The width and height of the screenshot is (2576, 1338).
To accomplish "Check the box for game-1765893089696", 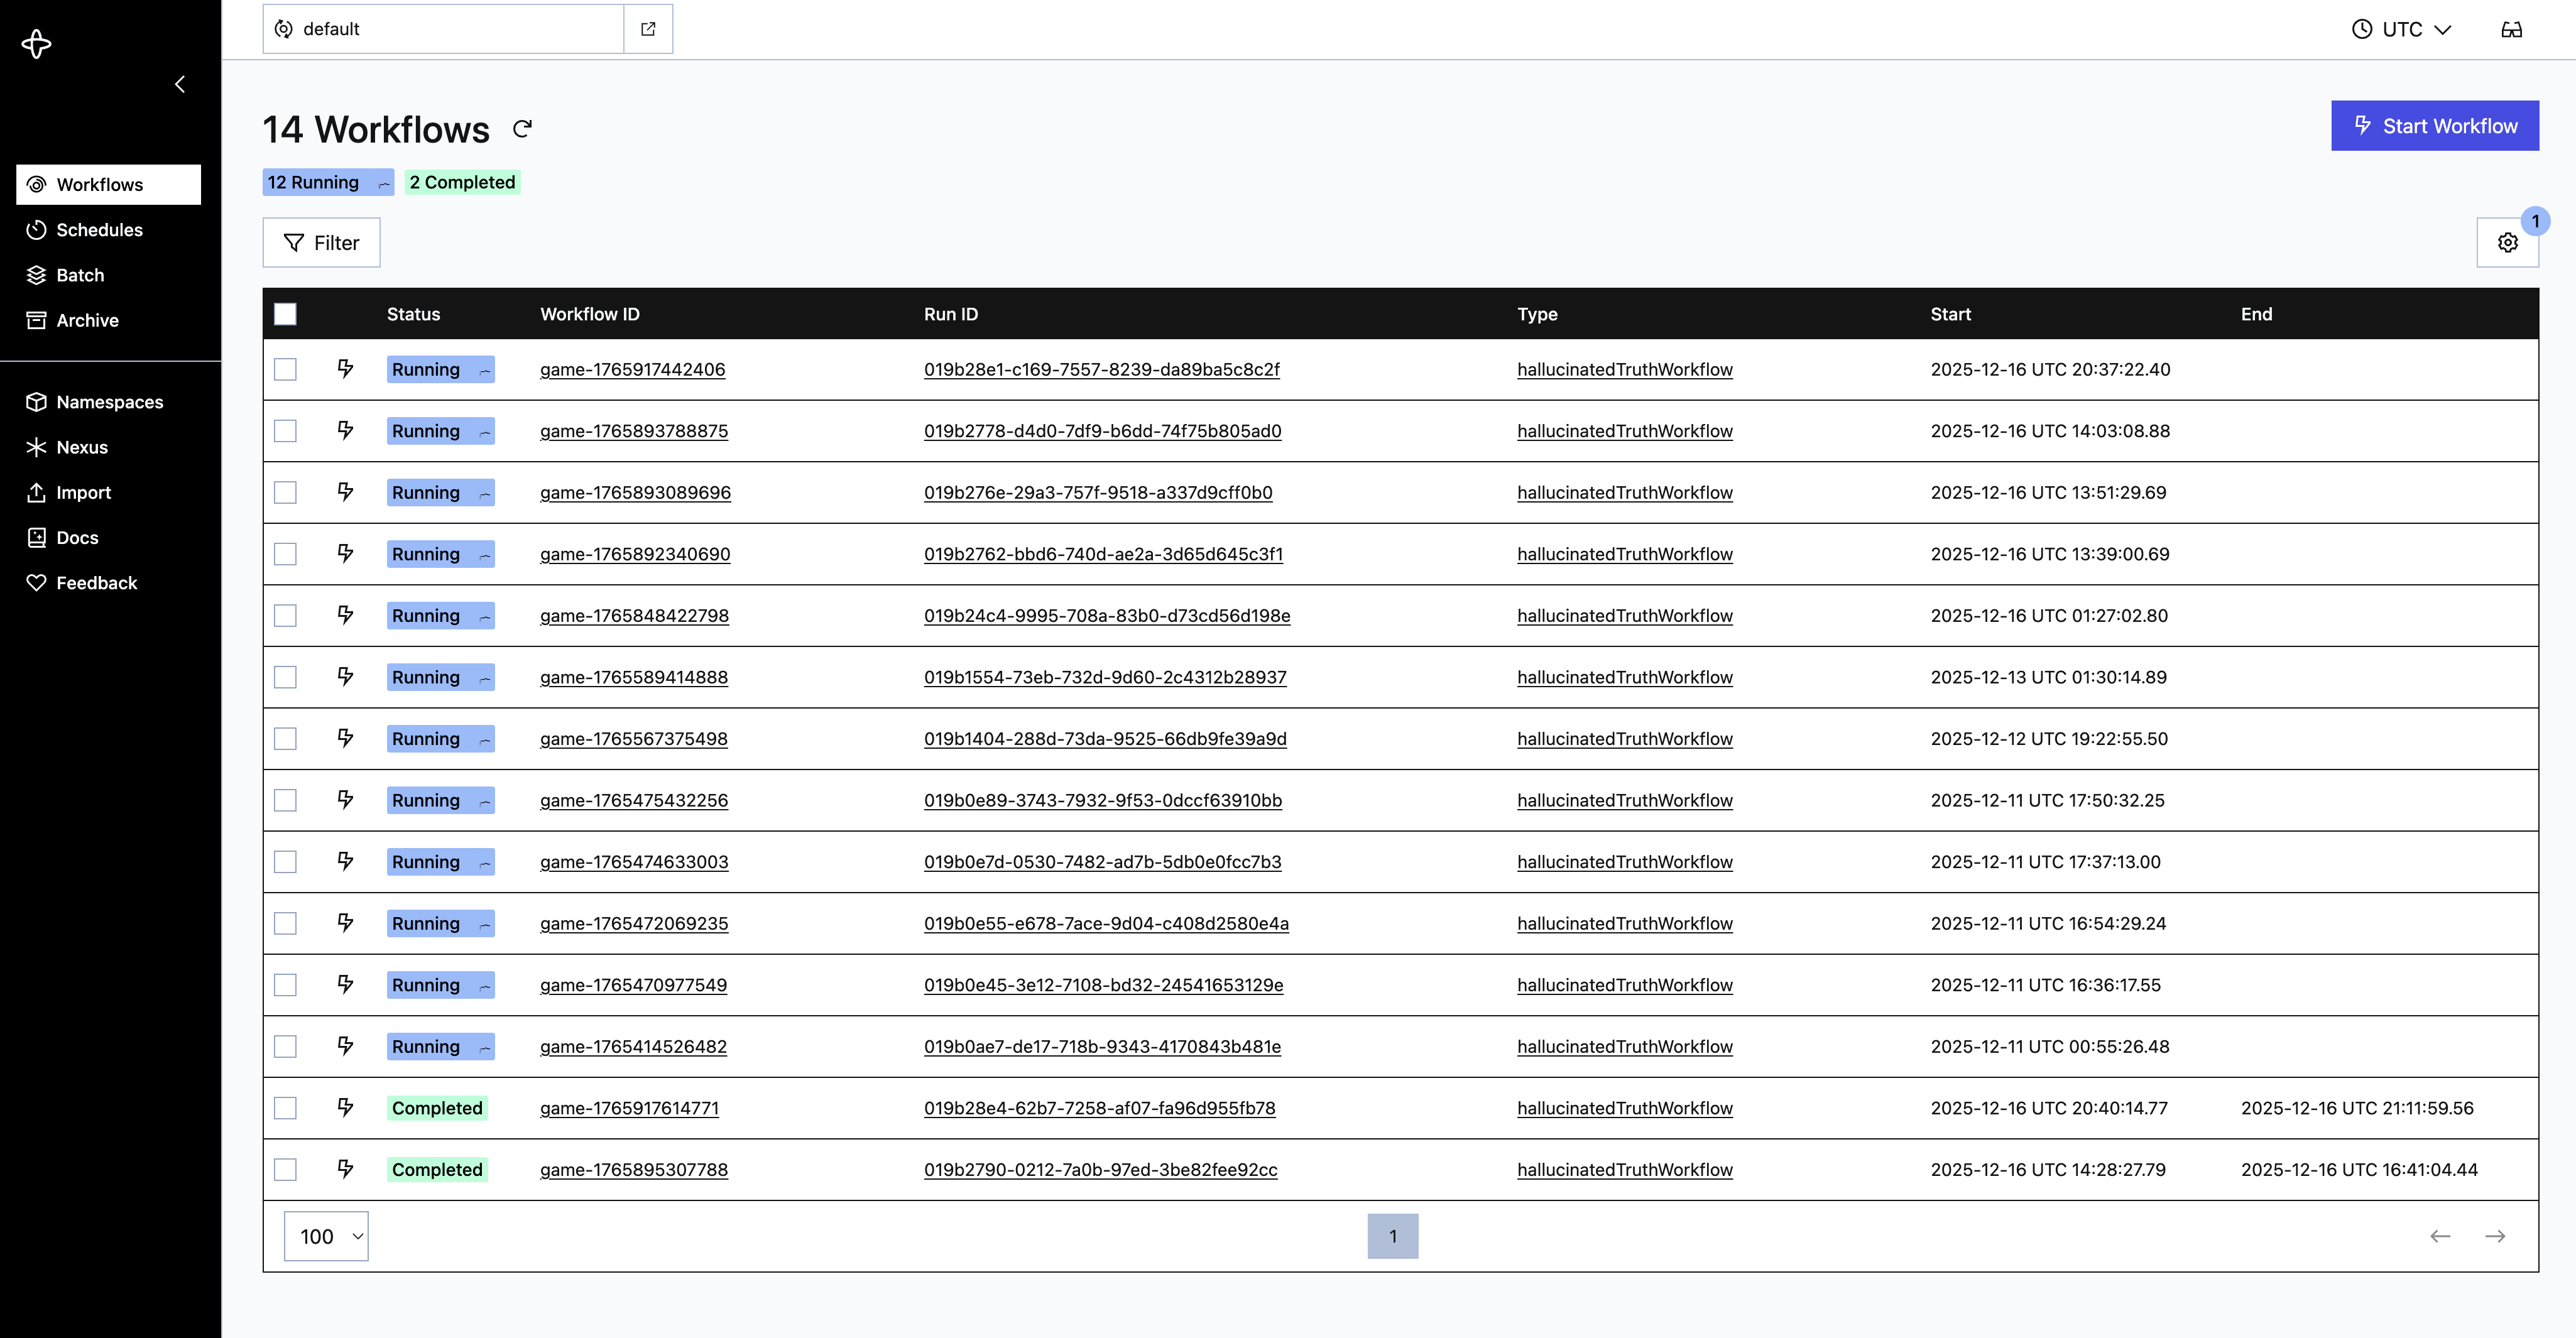I will point(285,492).
